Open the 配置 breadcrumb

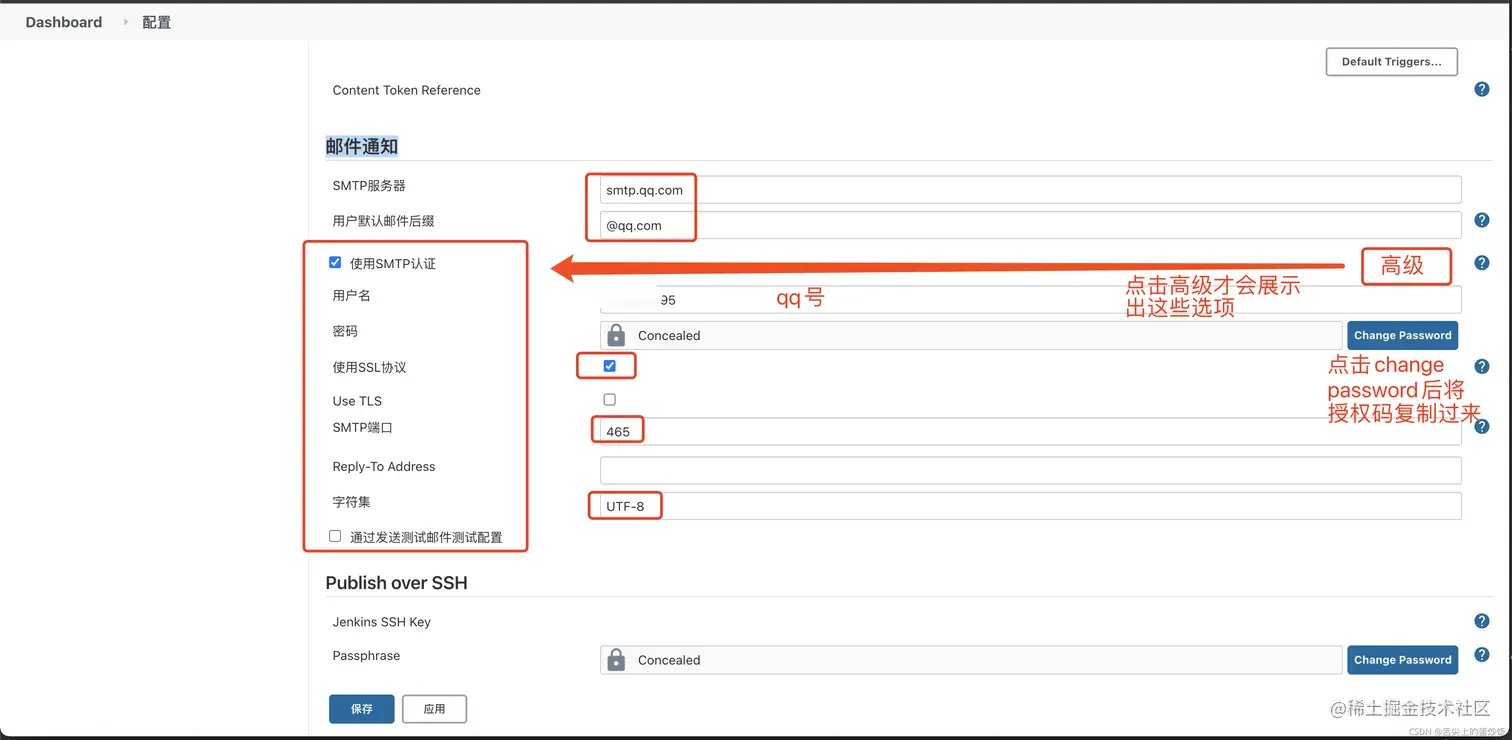click(156, 22)
